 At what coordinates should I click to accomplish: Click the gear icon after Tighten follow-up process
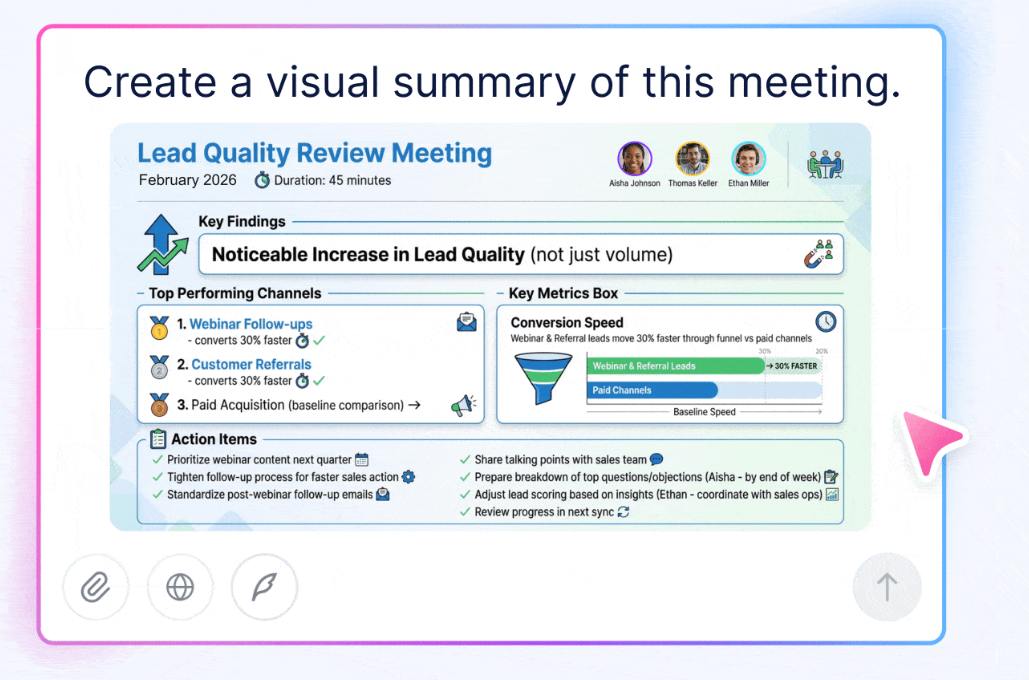(408, 477)
